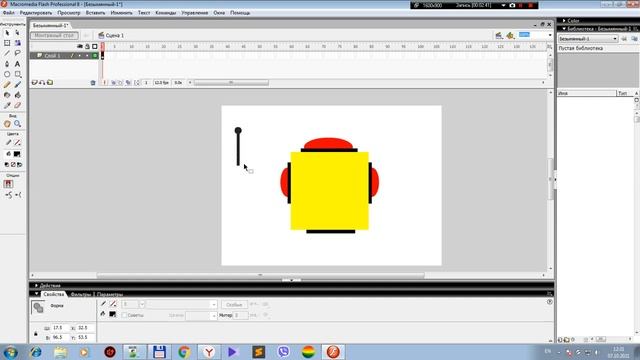This screenshot has height=360, width=640.
Task: Select the Oval tool
Action: tap(7, 74)
